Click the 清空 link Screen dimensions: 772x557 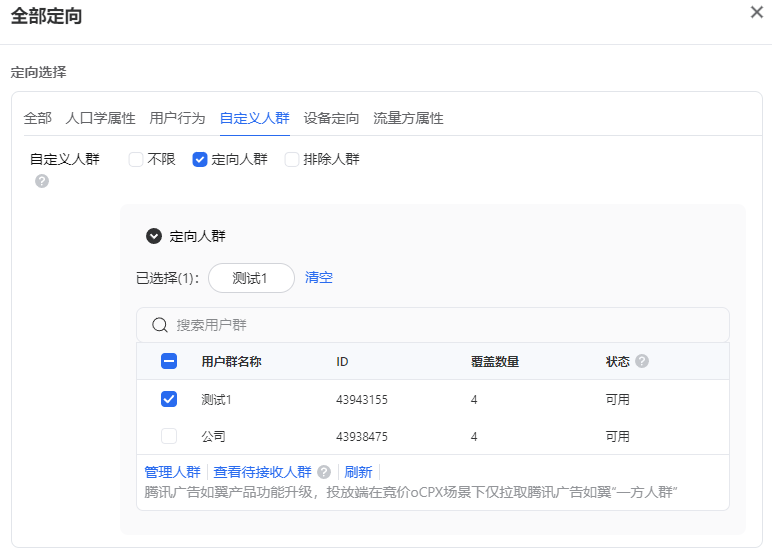click(319, 277)
